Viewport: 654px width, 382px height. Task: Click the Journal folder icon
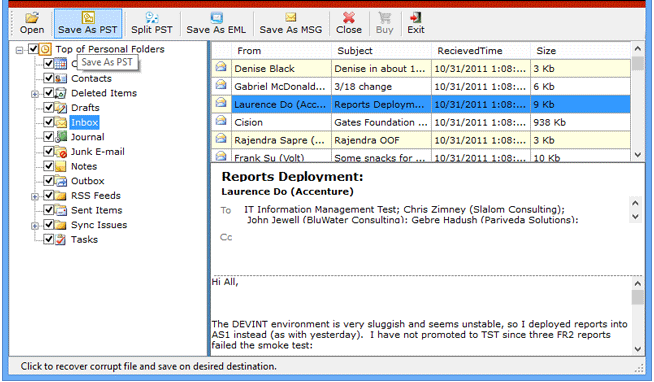60,136
